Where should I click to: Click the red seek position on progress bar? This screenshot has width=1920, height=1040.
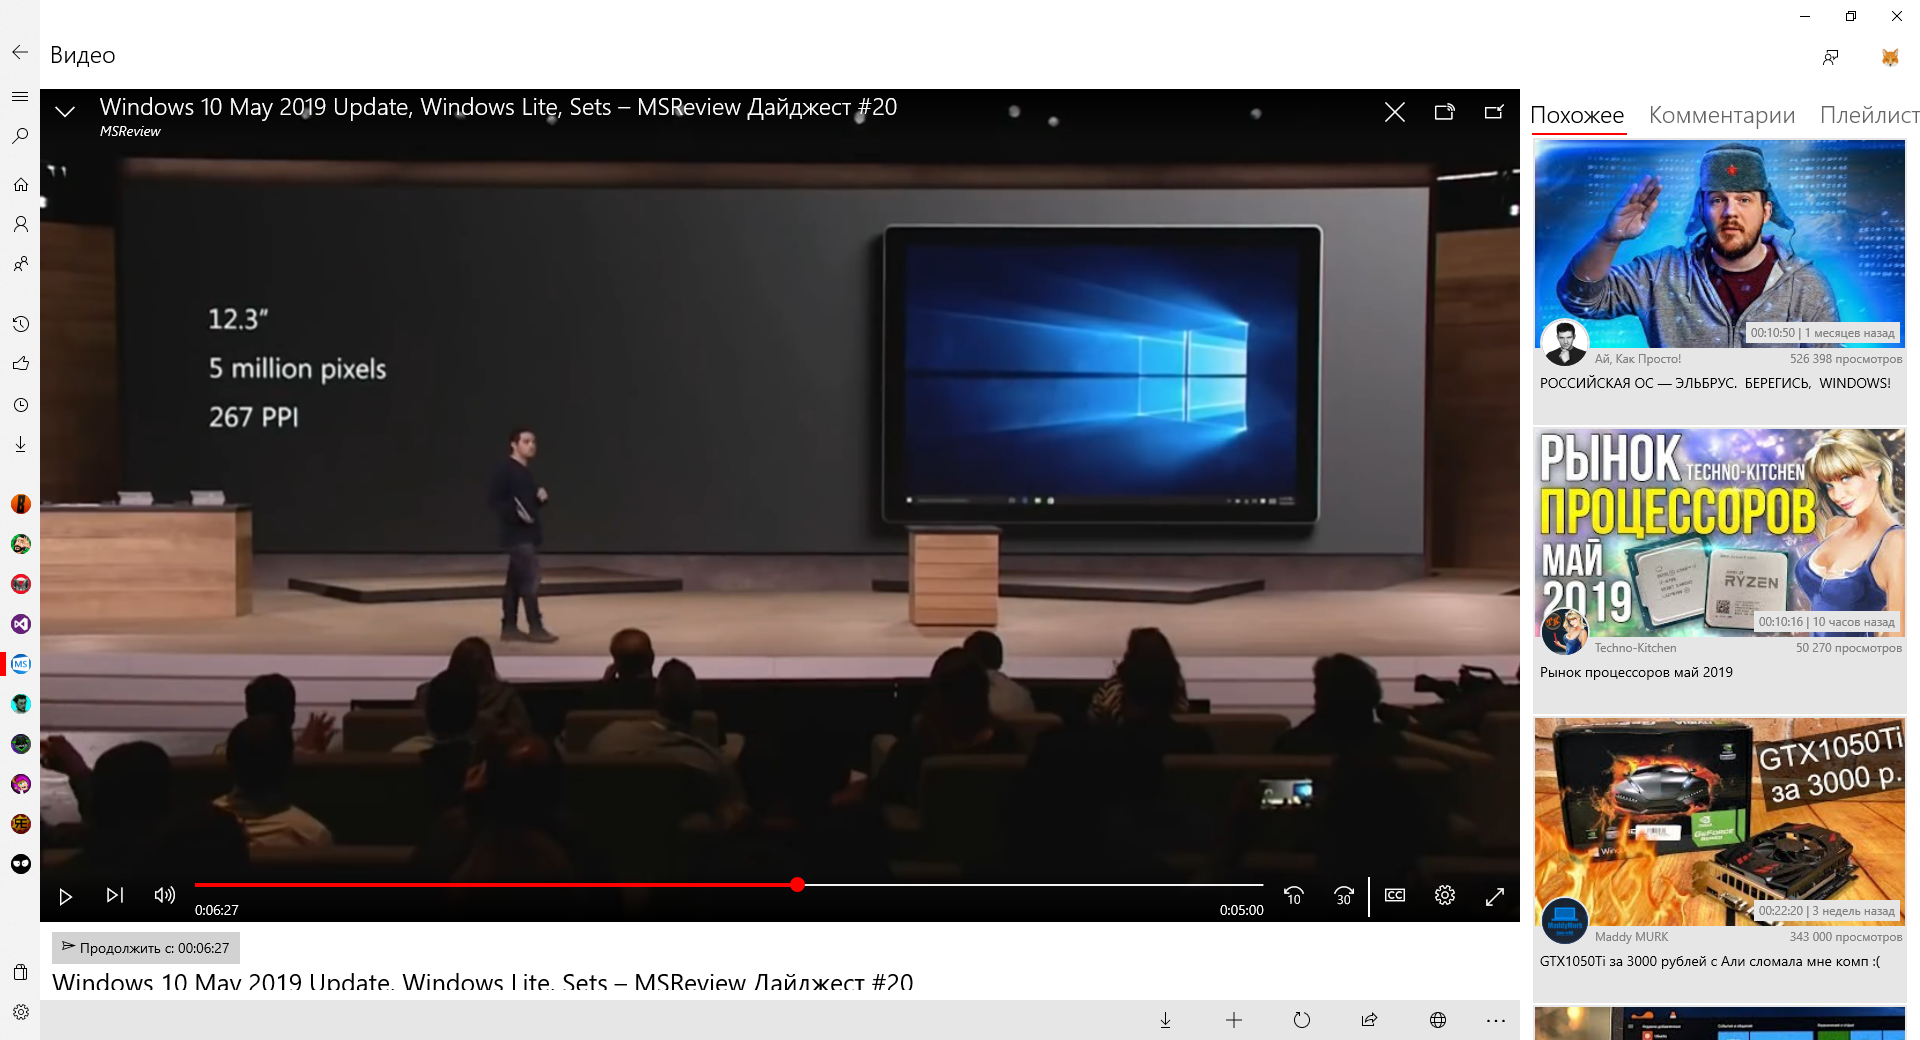pyautogui.click(x=797, y=885)
